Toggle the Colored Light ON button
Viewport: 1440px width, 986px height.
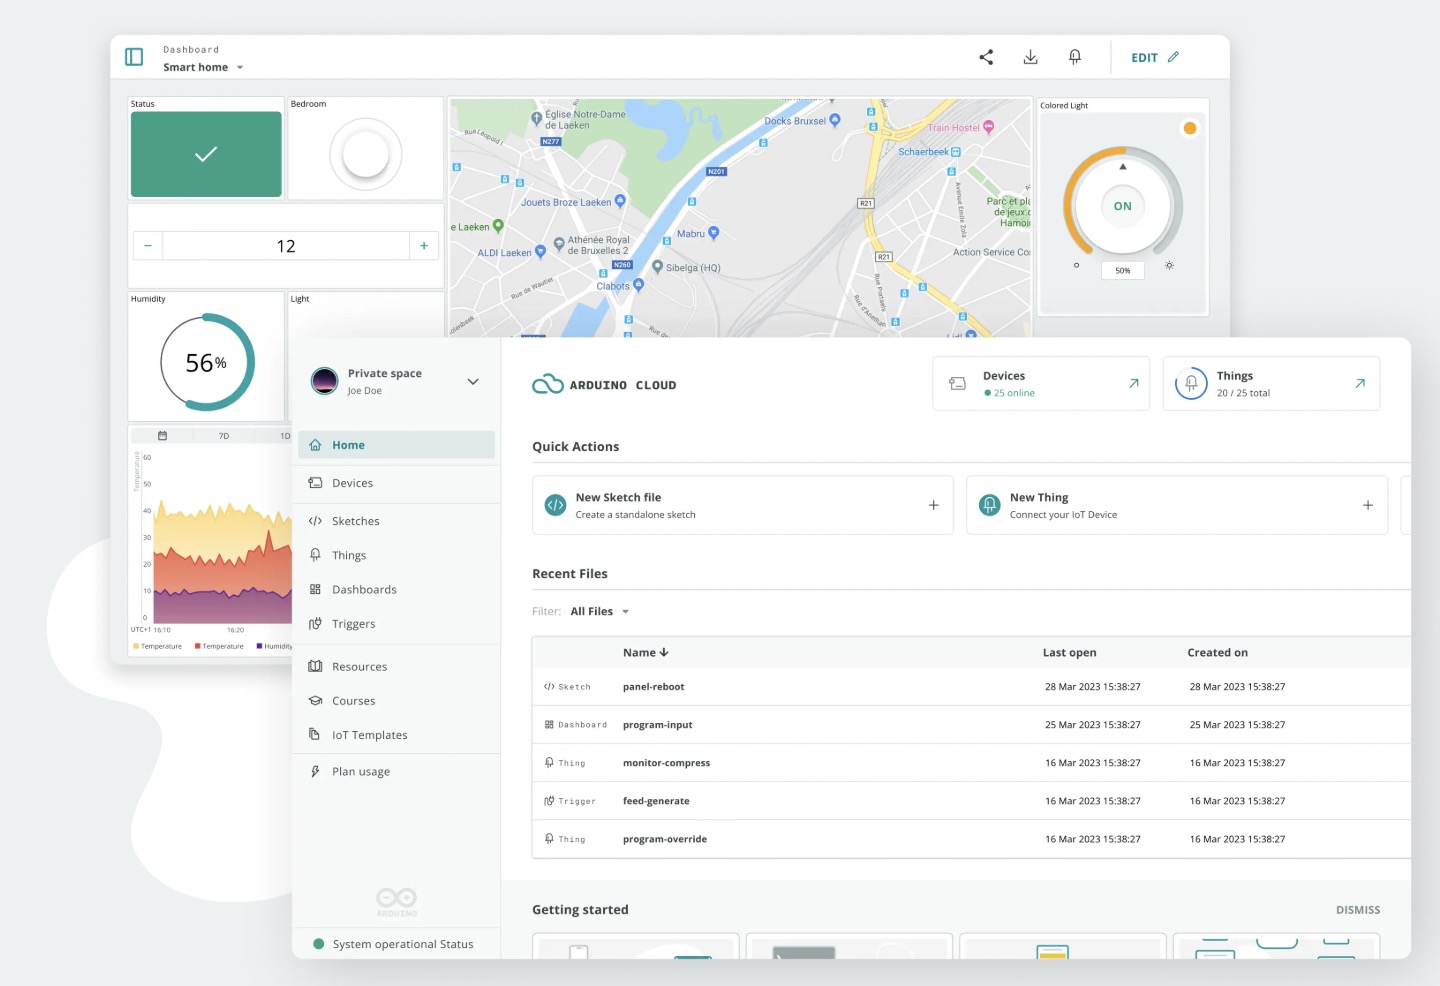[x=1123, y=206]
